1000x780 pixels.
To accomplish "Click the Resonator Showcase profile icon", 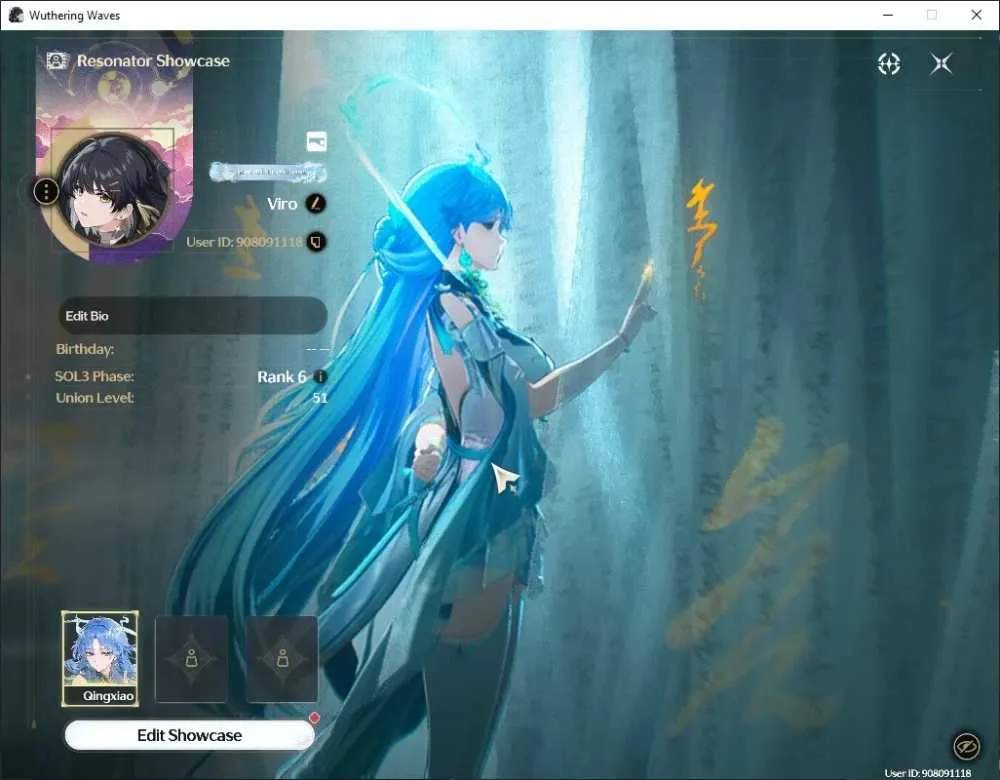I will pos(57,61).
